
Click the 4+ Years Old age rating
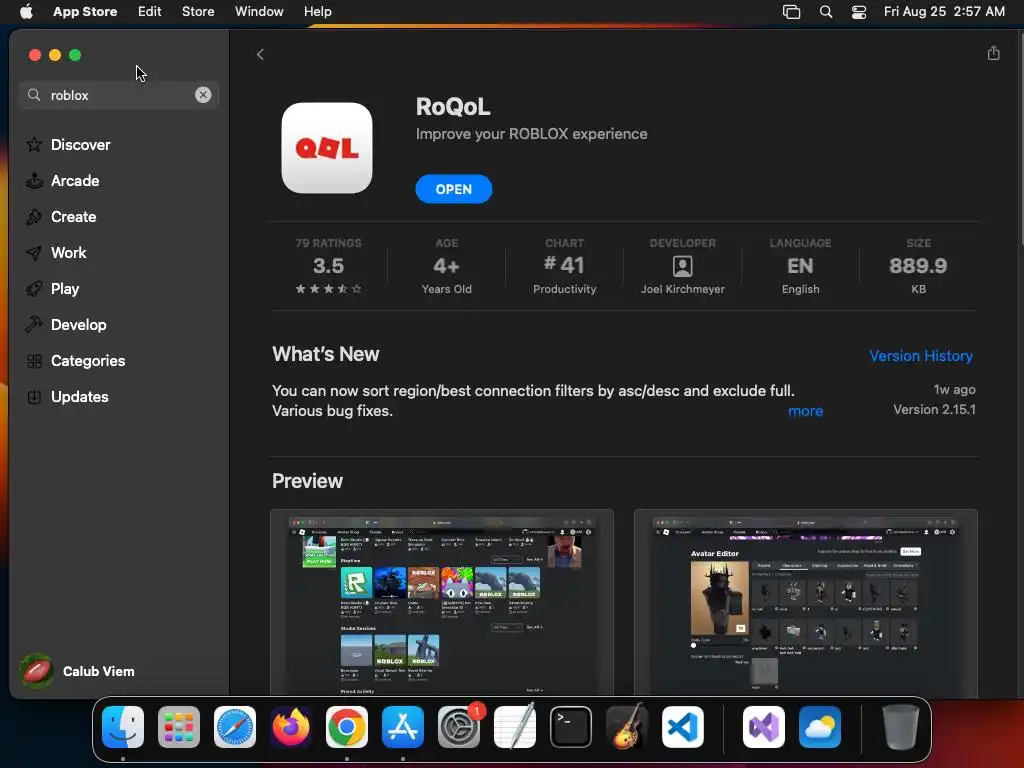[447, 266]
